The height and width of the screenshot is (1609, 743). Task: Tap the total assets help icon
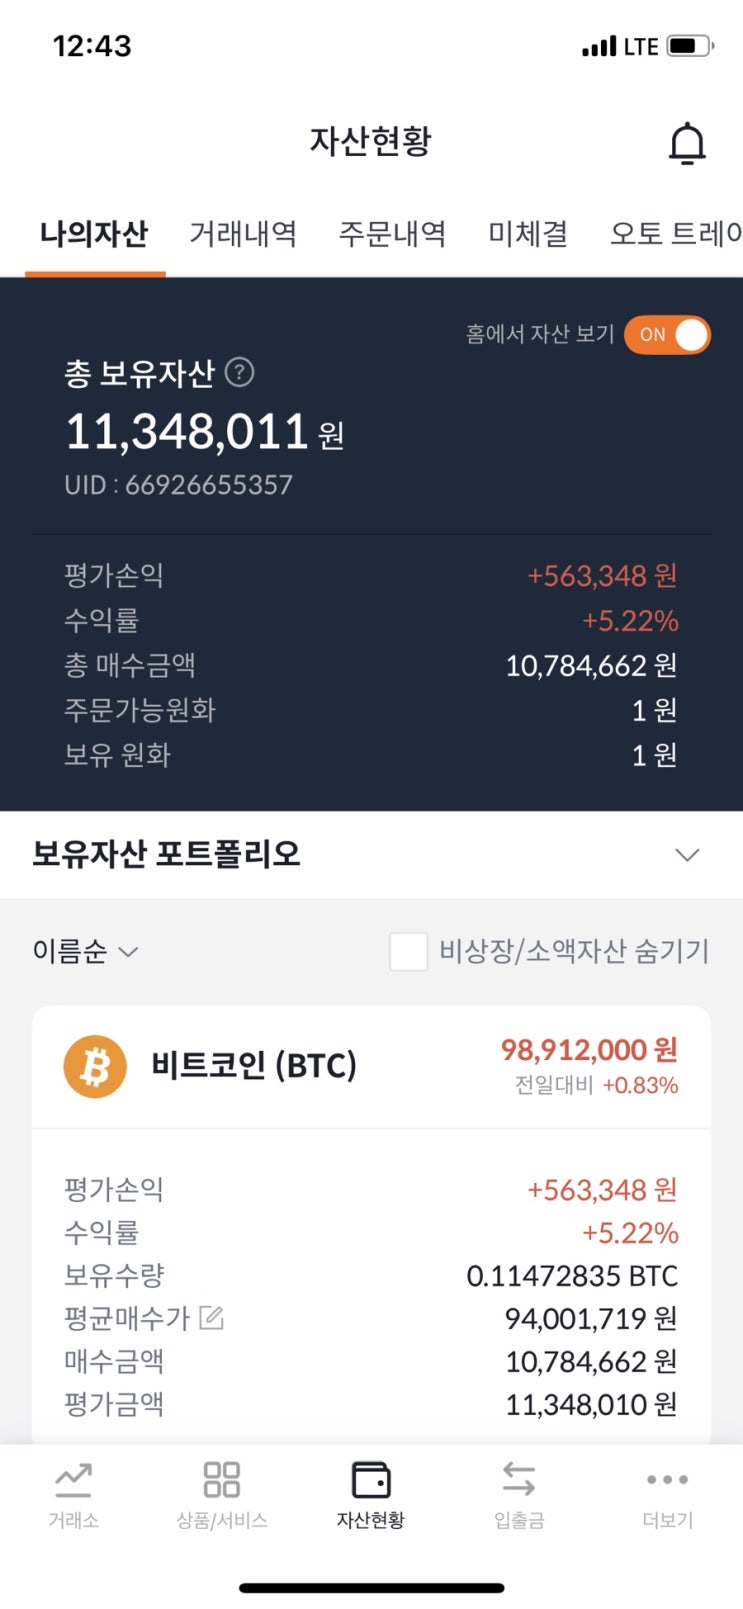(239, 372)
